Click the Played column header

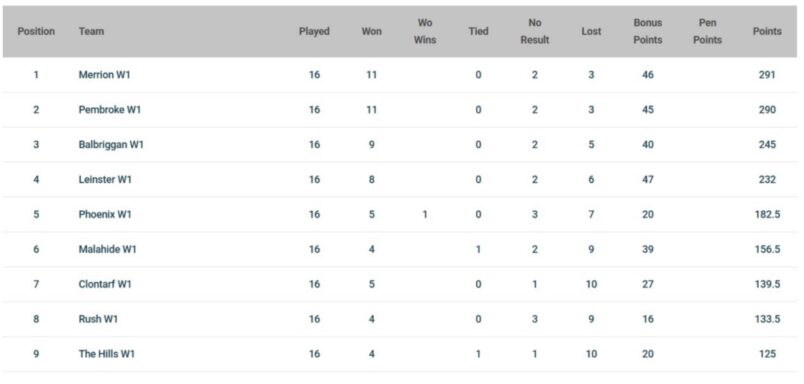314,31
